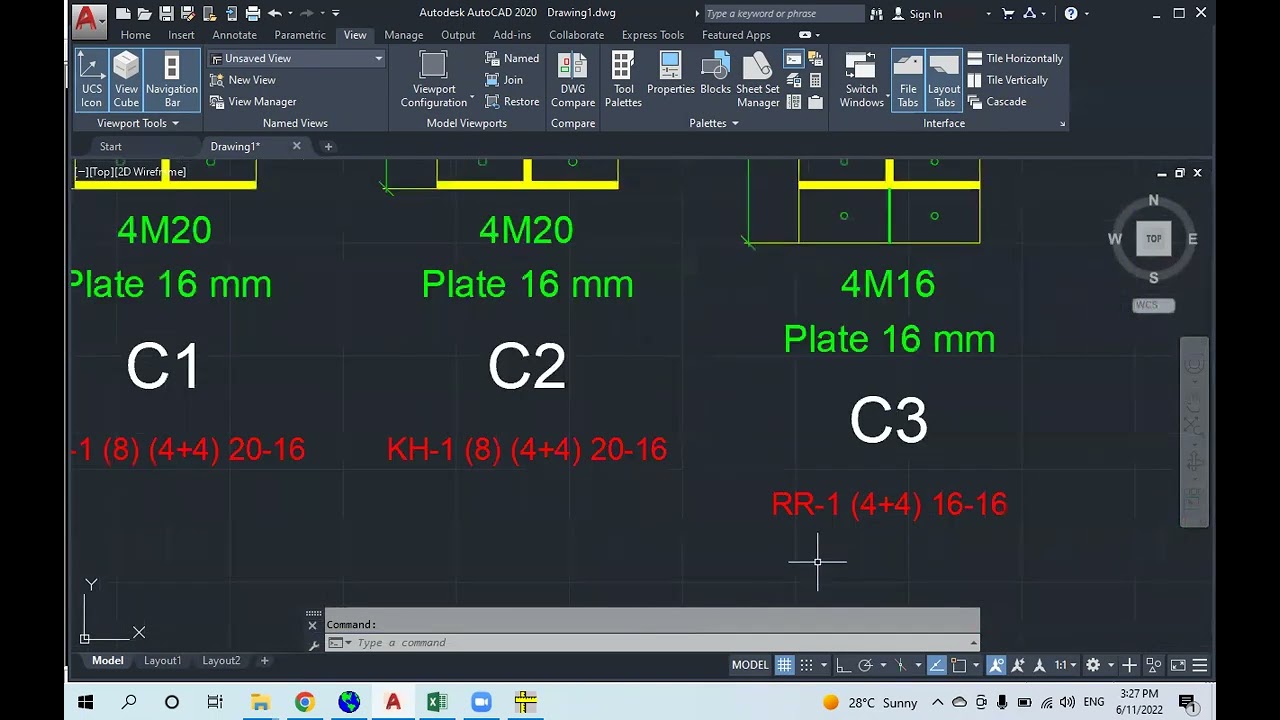This screenshot has width=1280, height=720.
Task: Toggle Layout Tabs display
Action: point(944,80)
